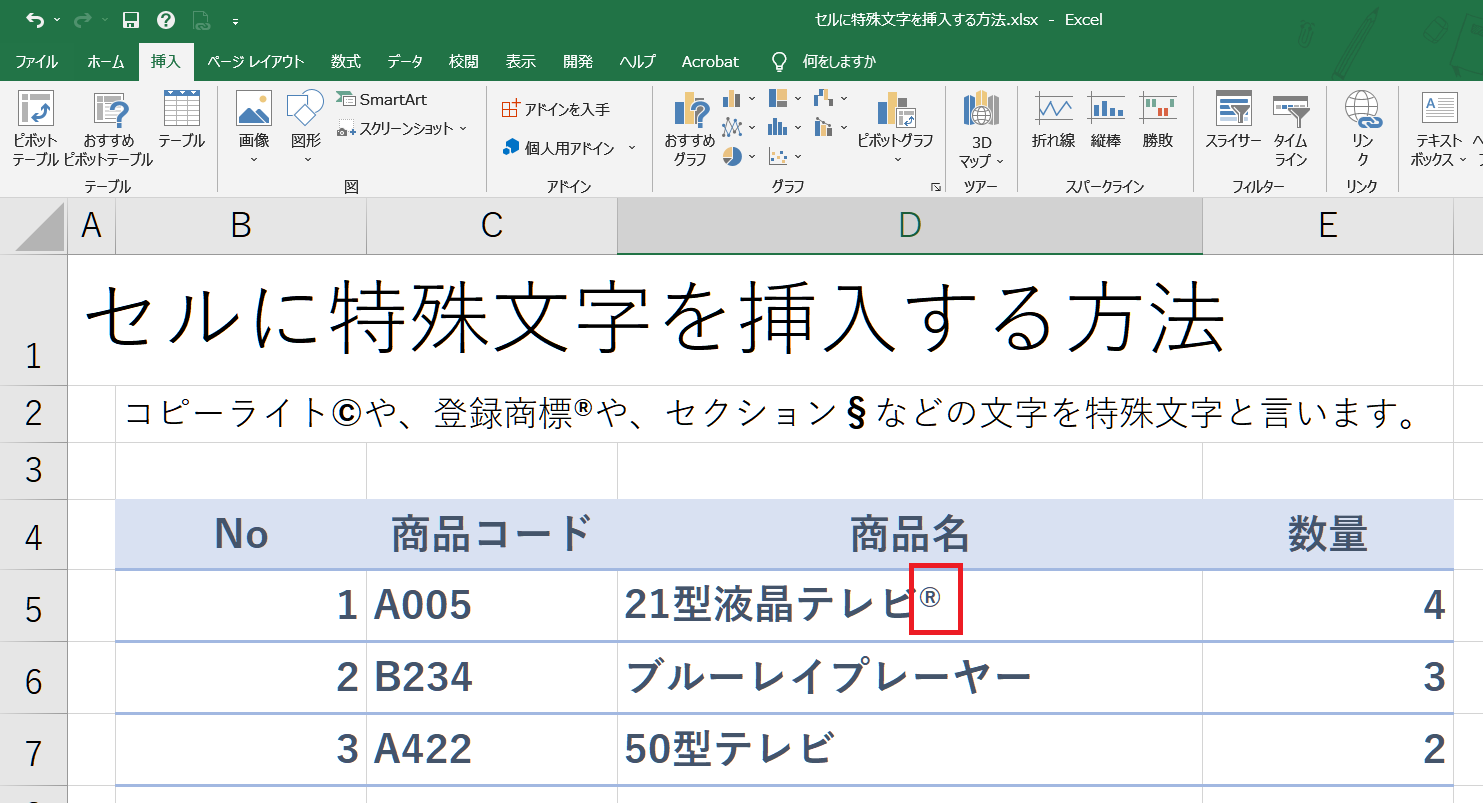Click the タイムライン timeline filter icon
This screenshot has width=1483, height=803.
(1290, 112)
